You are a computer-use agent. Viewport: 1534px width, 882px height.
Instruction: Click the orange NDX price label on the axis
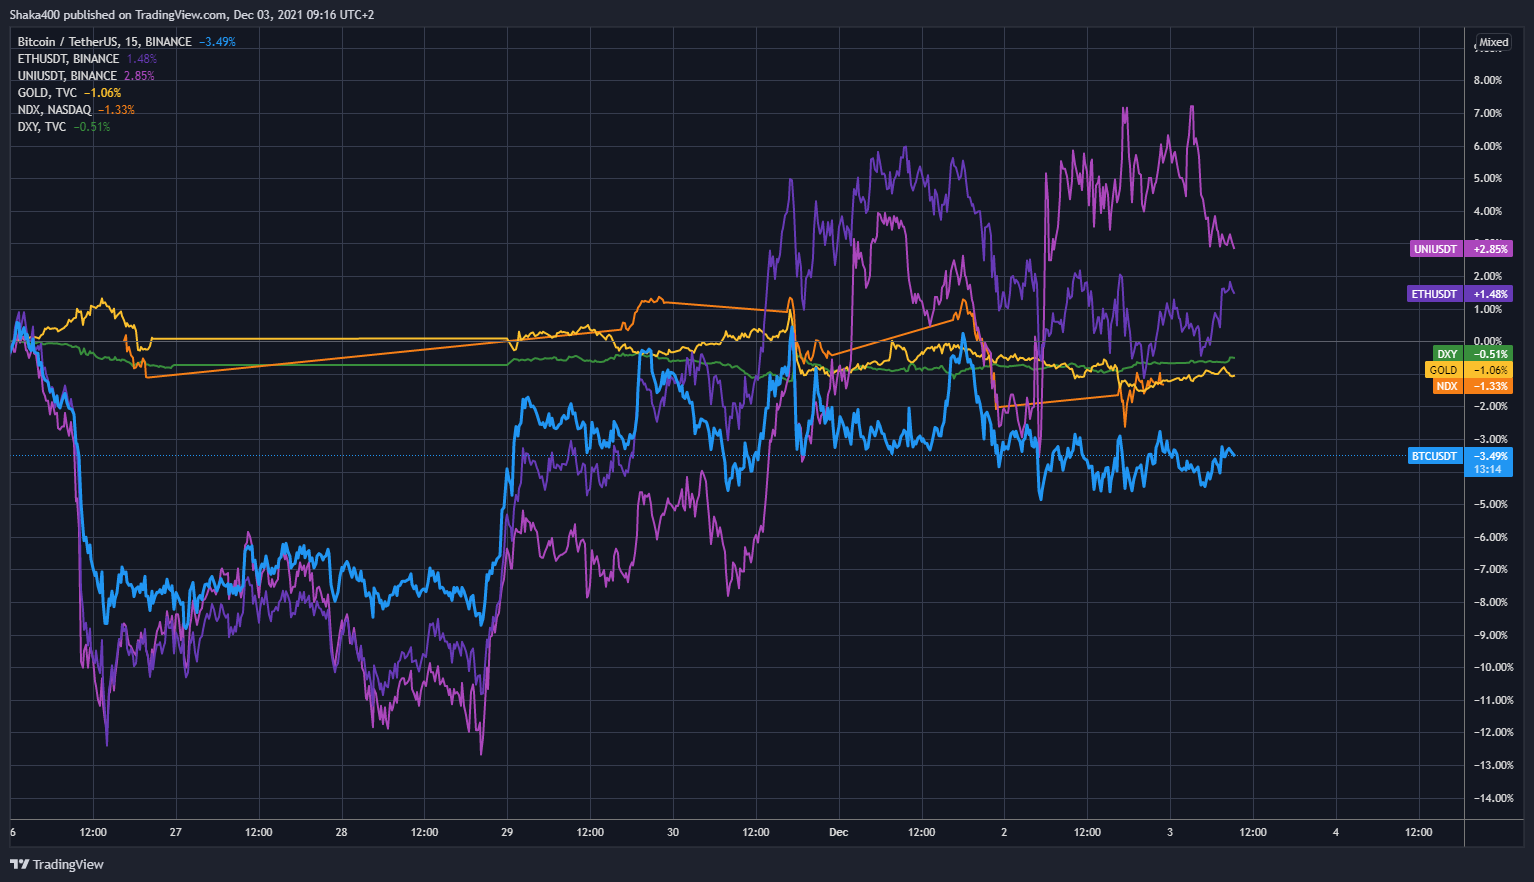pos(1446,385)
